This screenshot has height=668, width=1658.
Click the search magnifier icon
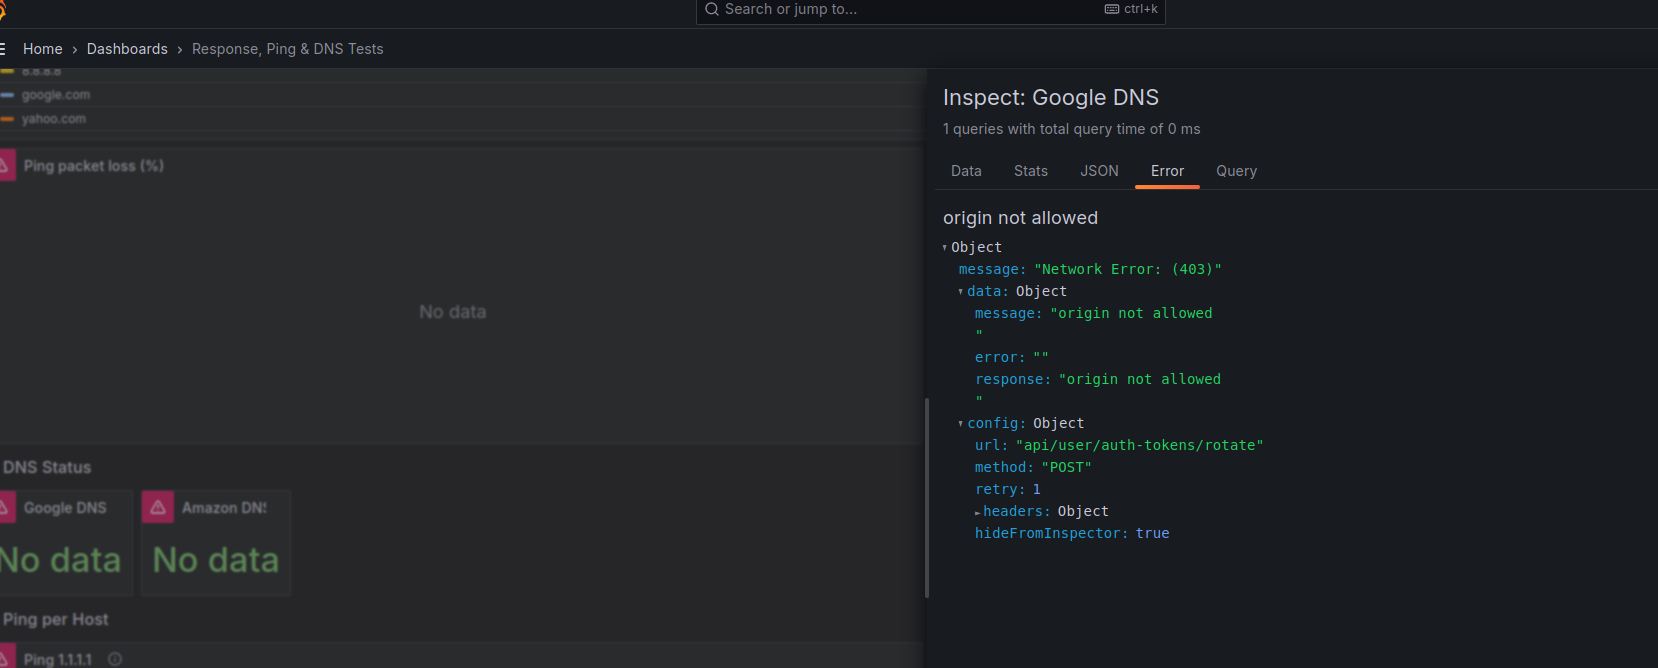(x=712, y=9)
